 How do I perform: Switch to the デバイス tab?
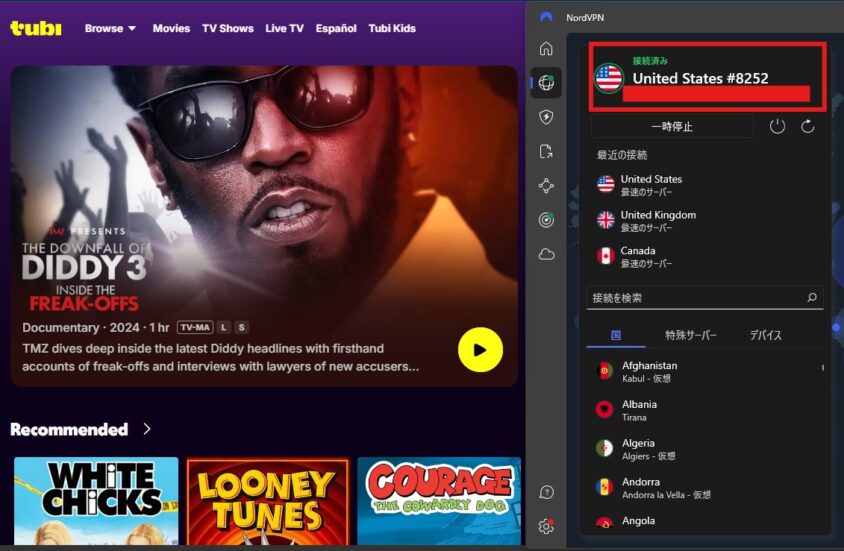(x=766, y=335)
